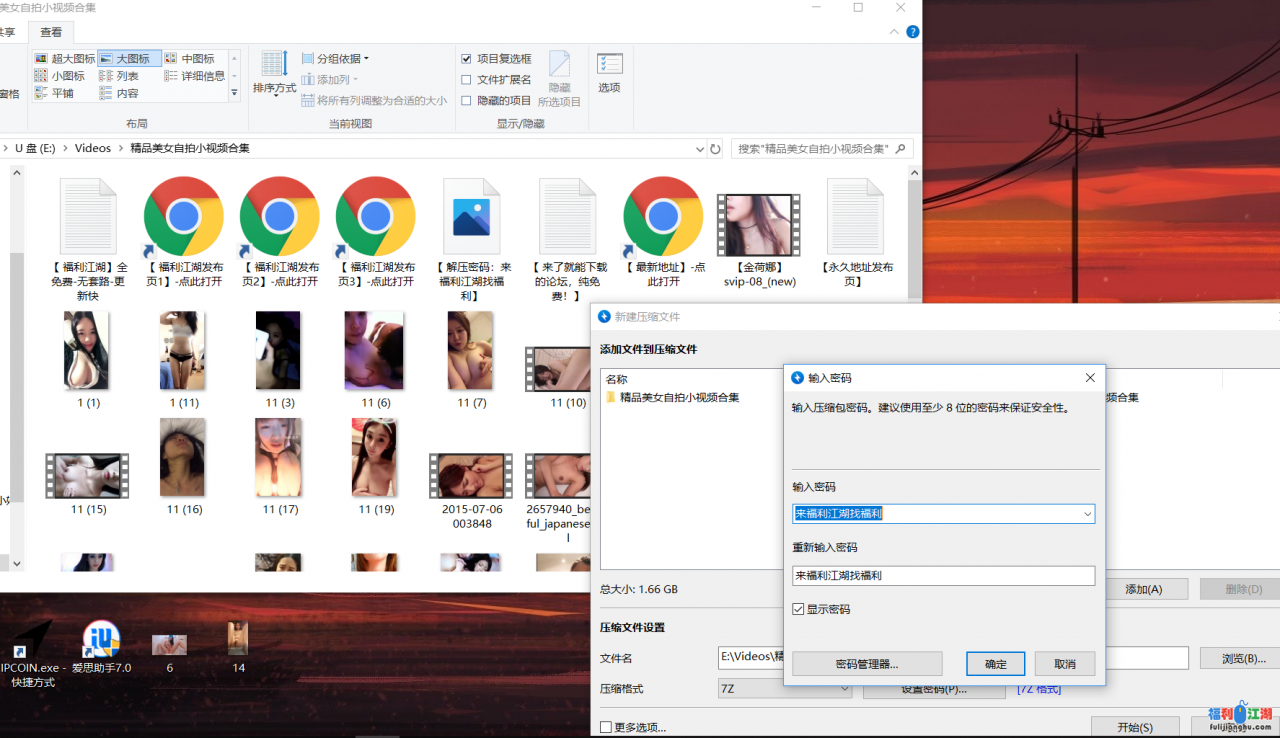Open the 输入密码 combo box dropdown arrow
The image size is (1280, 738).
click(1087, 514)
